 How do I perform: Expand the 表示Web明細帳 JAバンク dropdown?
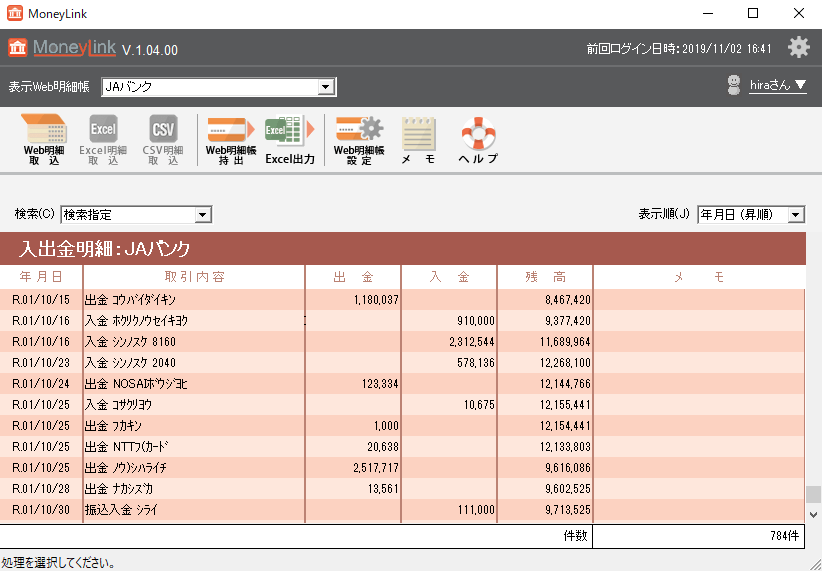(326, 87)
